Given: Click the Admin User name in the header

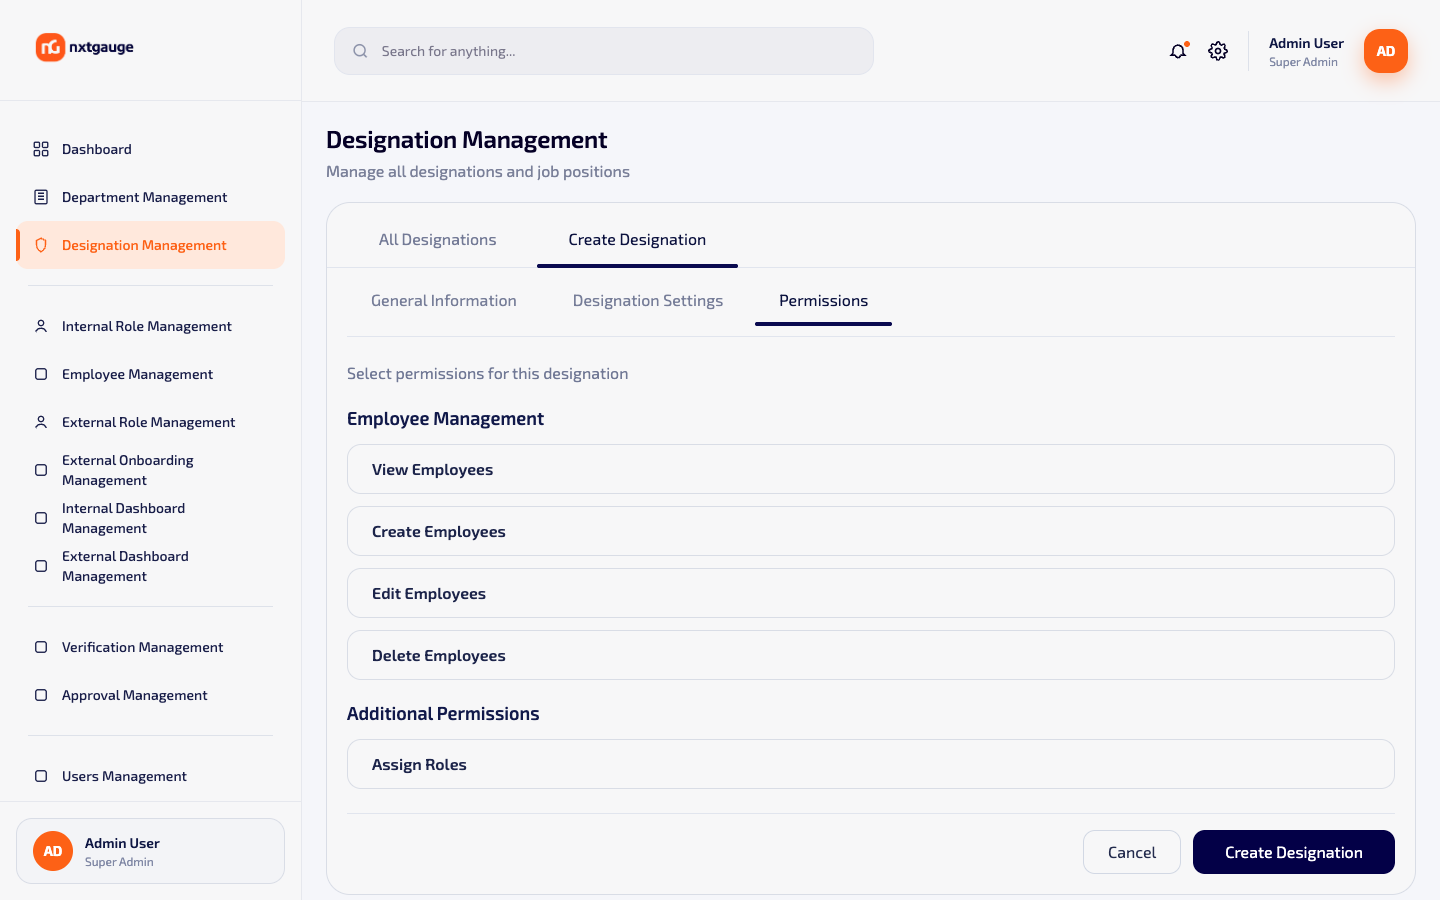Looking at the screenshot, I should click(1306, 43).
